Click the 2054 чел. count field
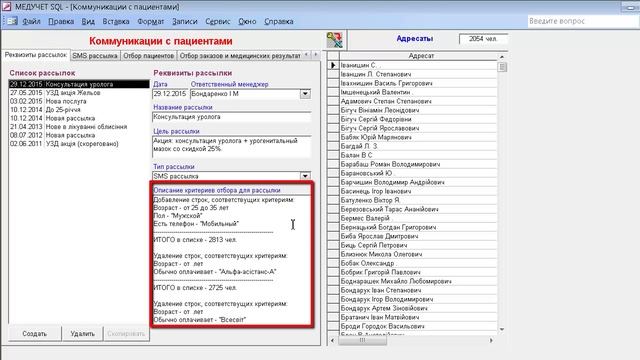The width and height of the screenshot is (640, 360). tap(483, 39)
